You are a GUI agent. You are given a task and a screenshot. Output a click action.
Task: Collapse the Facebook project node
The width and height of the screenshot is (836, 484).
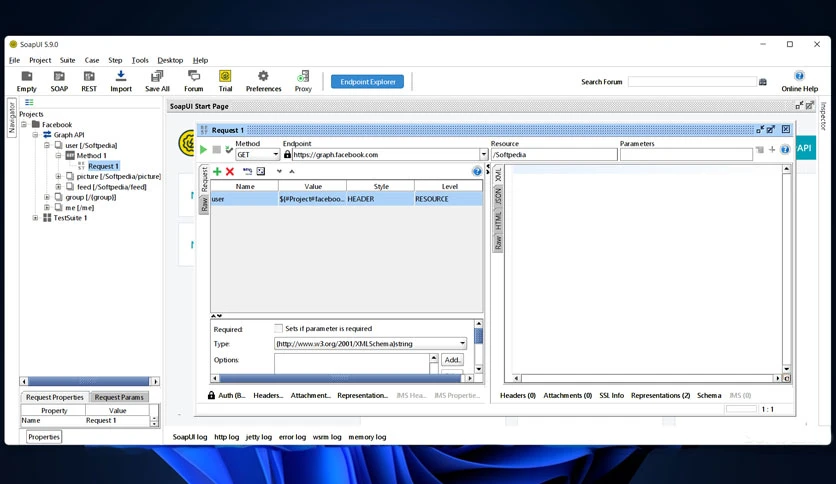tap(24, 124)
